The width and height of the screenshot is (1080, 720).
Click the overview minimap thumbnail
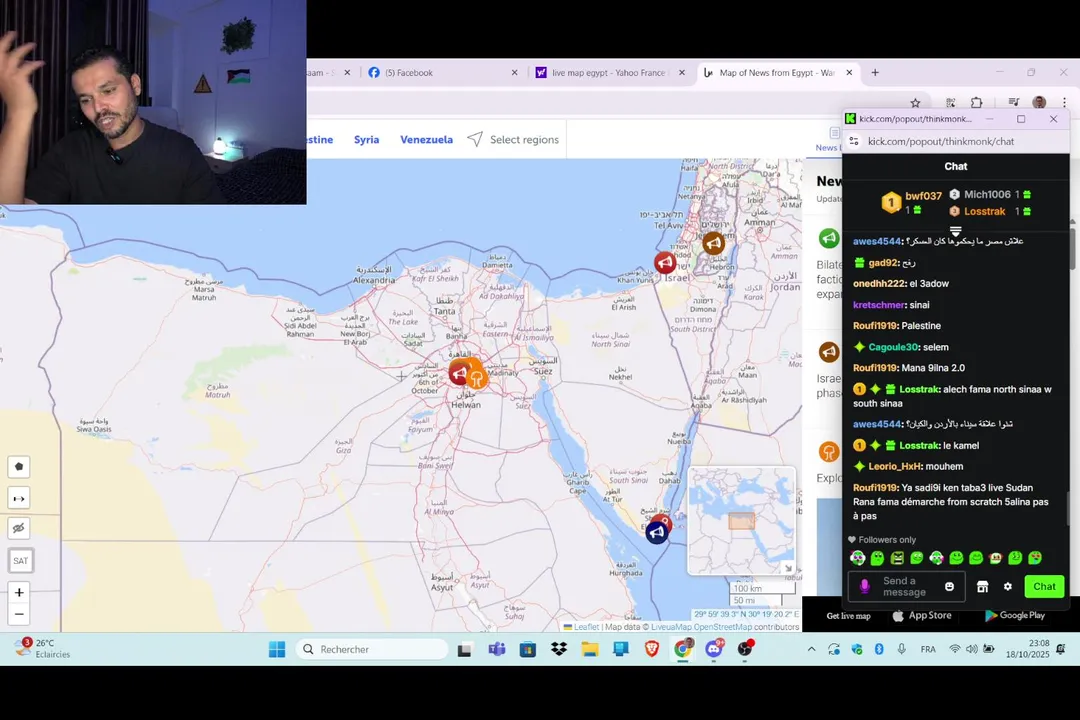[741, 520]
